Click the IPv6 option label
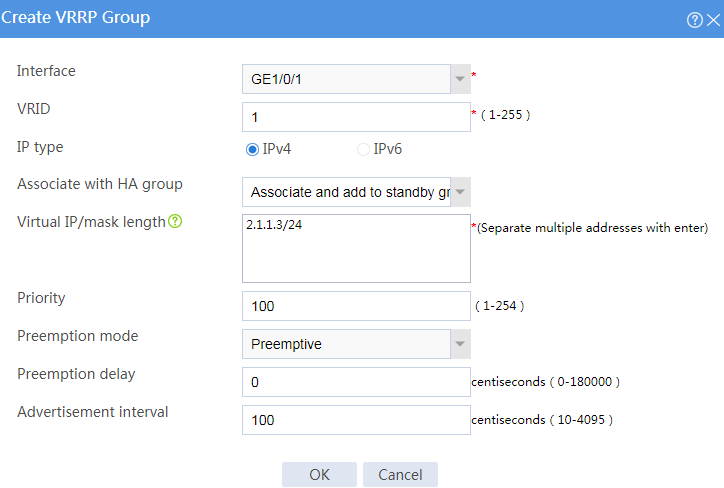This screenshot has height=488, width=724. [387, 149]
